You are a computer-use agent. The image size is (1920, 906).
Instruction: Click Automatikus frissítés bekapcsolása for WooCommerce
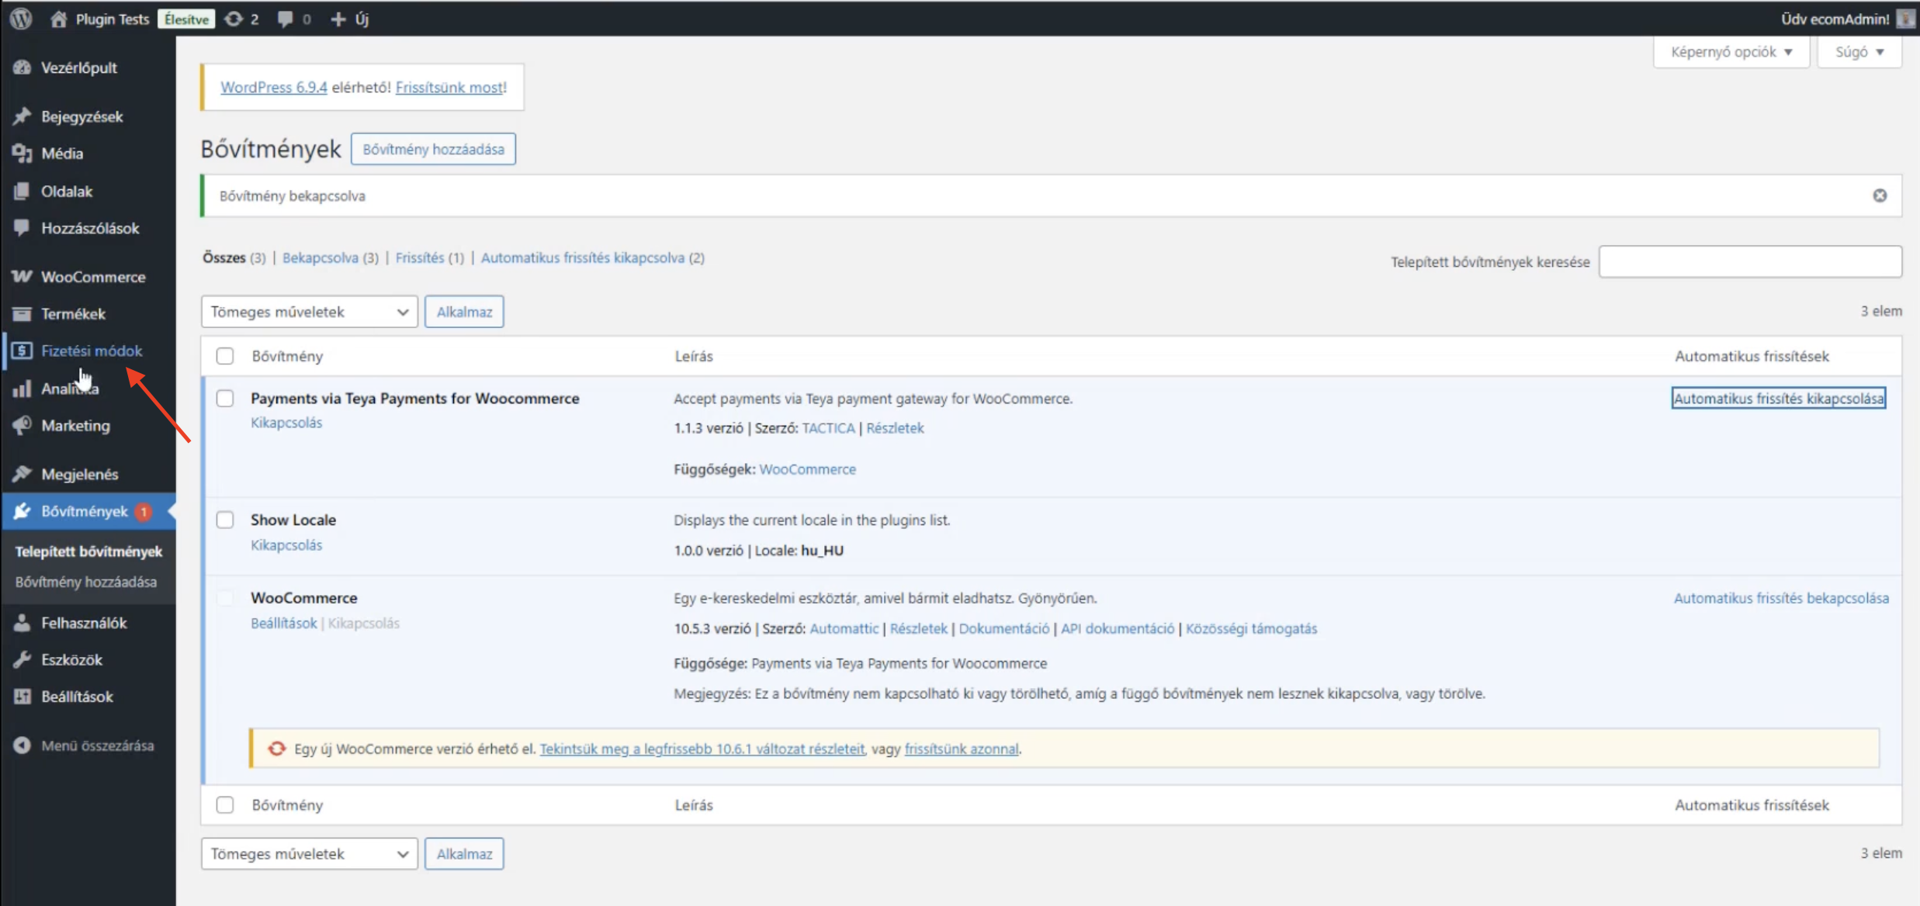1781,598
